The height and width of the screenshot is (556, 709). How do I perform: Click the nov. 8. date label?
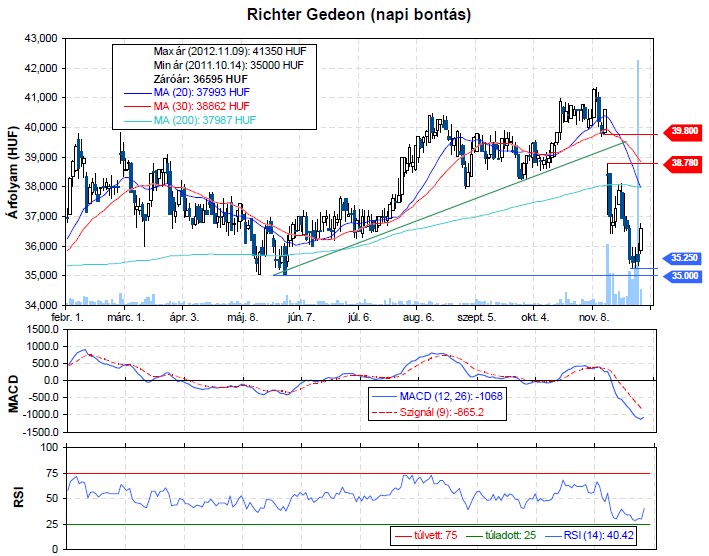(594, 317)
